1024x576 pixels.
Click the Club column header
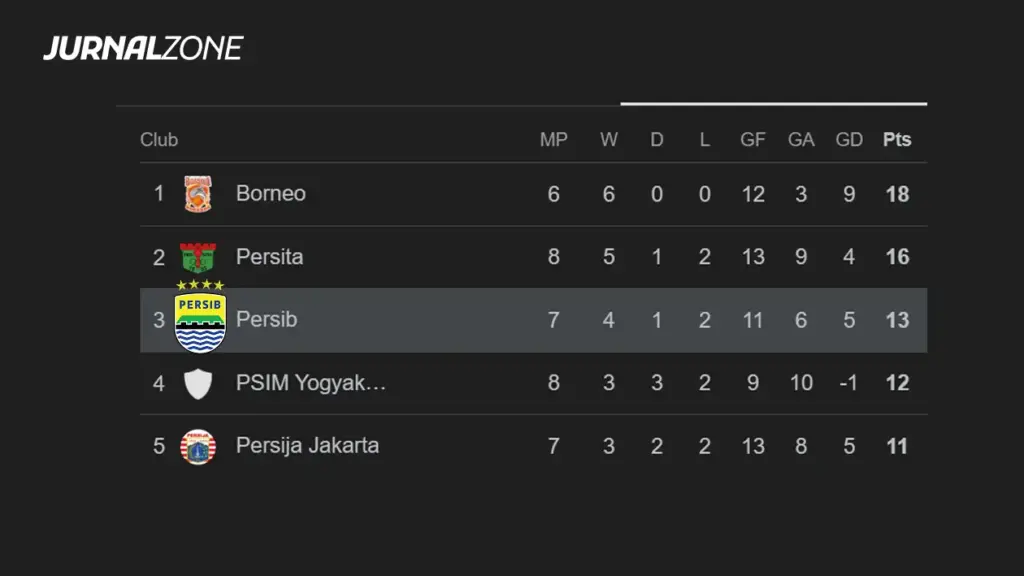159,140
